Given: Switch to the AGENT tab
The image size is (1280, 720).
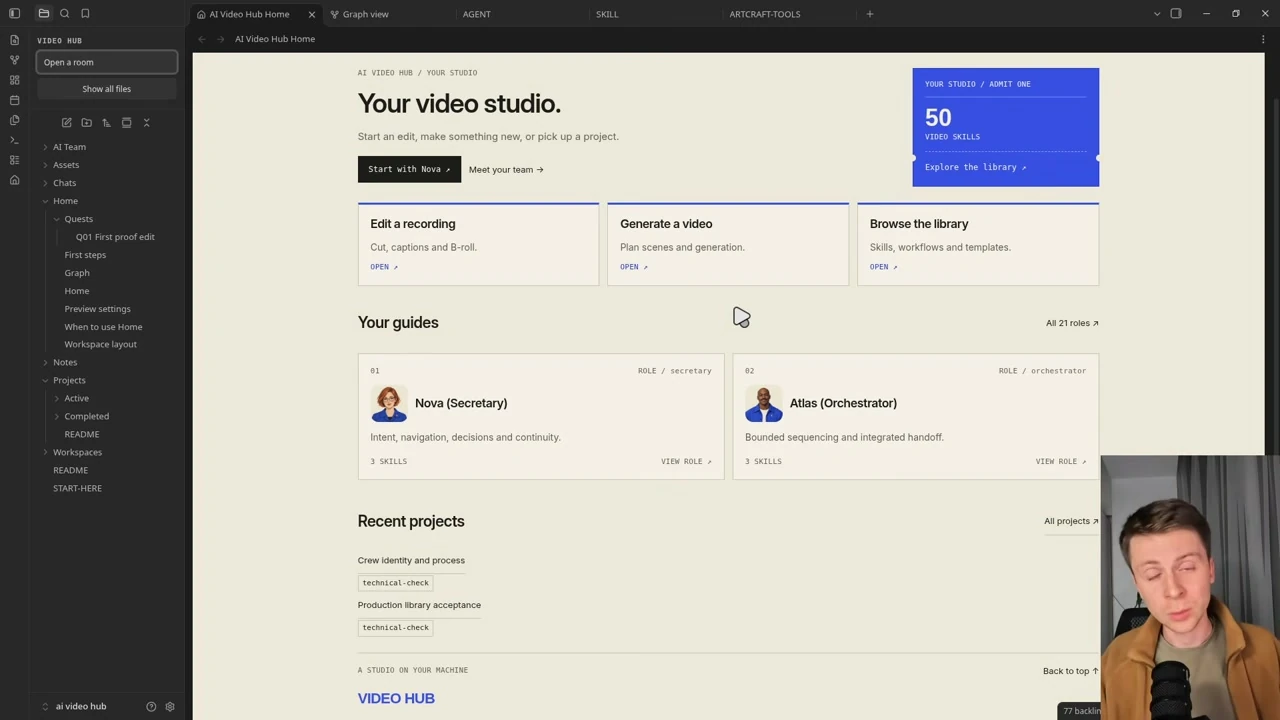Looking at the screenshot, I should [477, 14].
